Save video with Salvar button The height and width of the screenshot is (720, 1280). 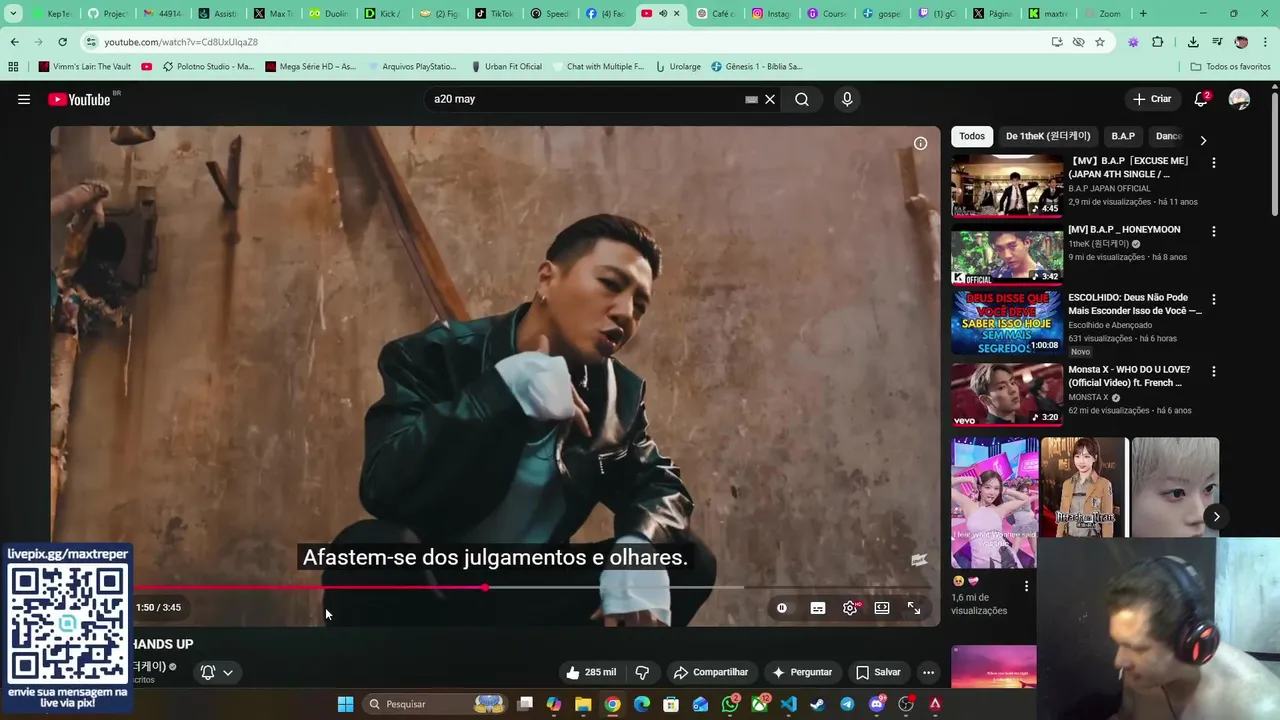tap(878, 672)
